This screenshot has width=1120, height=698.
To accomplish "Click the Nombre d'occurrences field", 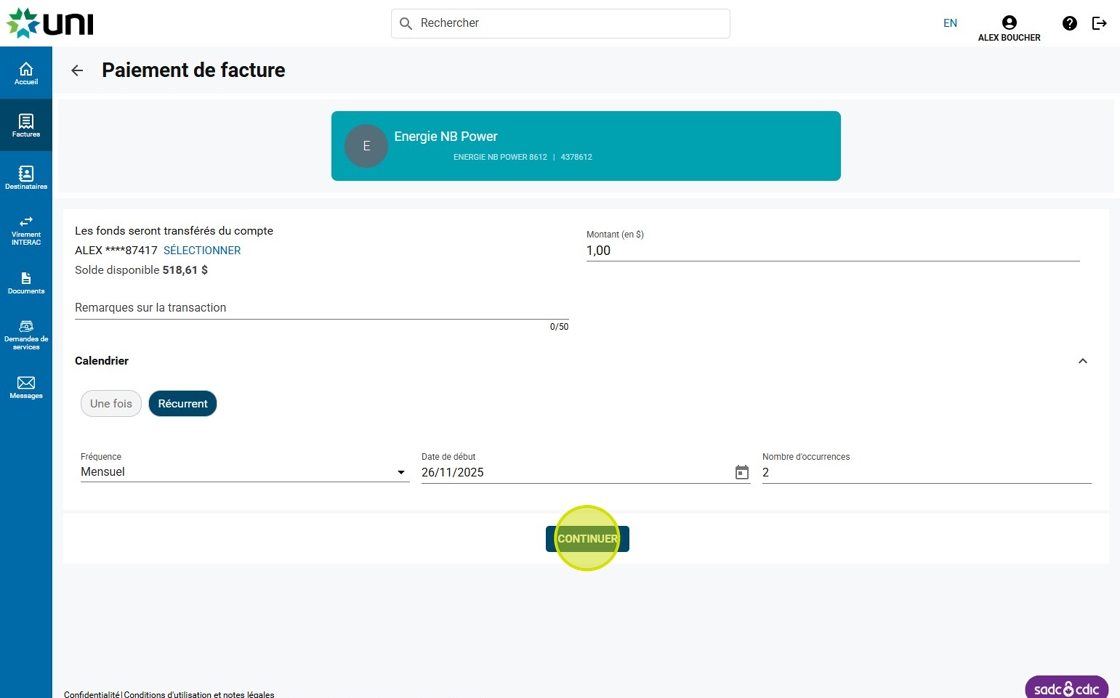I will coord(926,472).
